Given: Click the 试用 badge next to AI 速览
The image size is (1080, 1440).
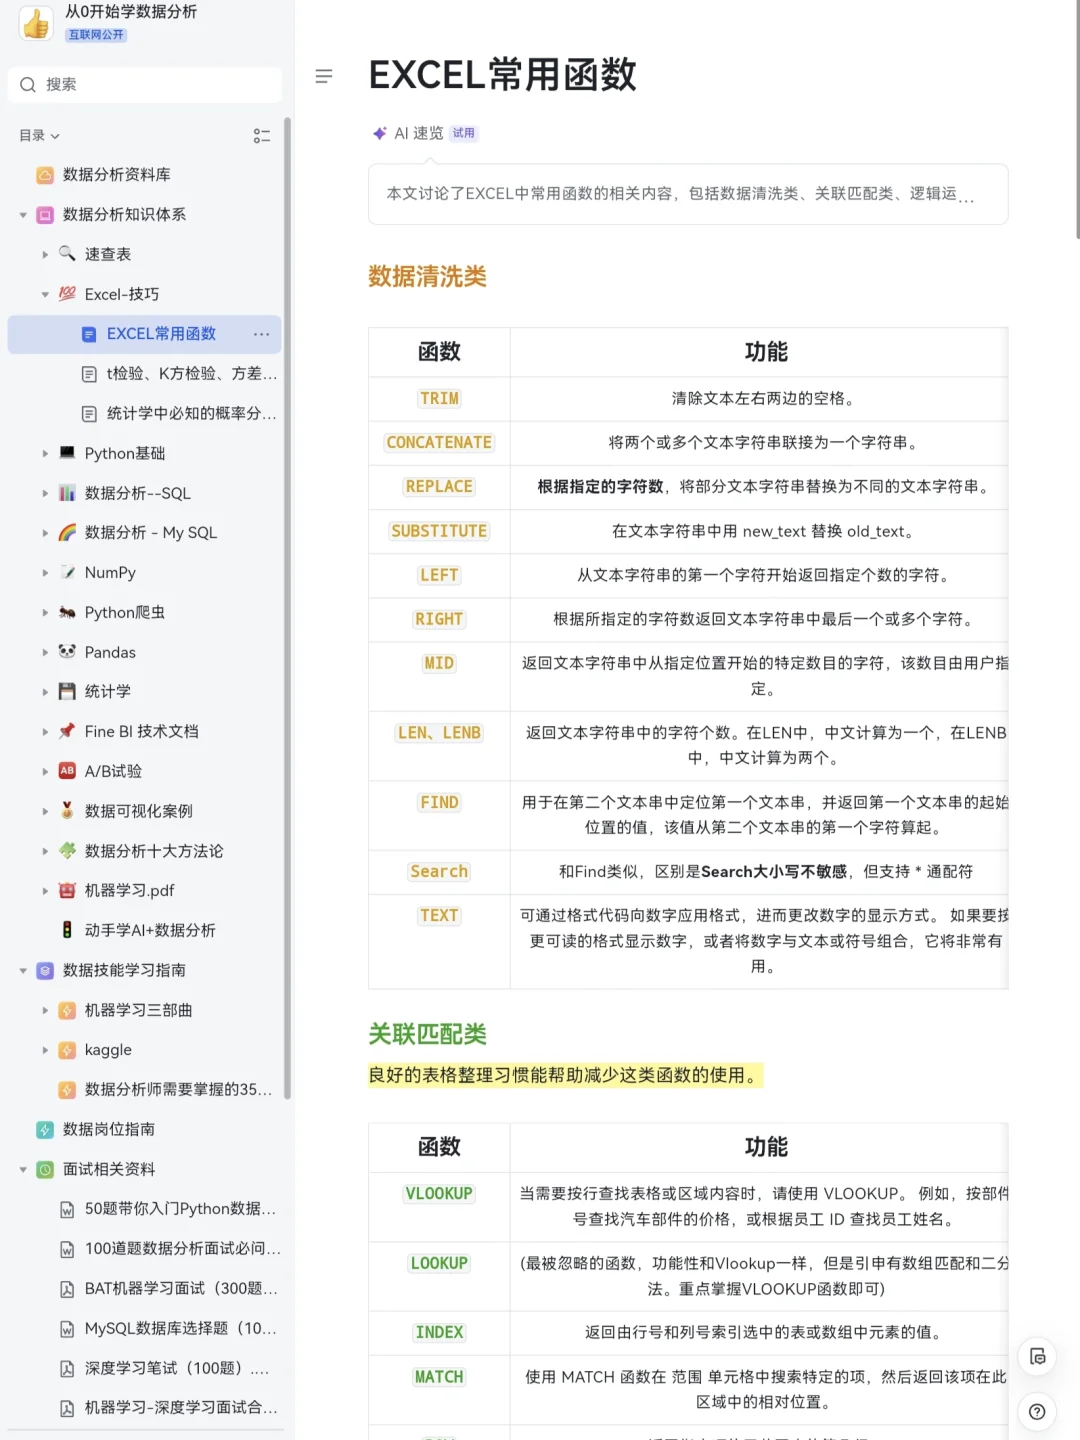Looking at the screenshot, I should pyautogui.click(x=464, y=132).
